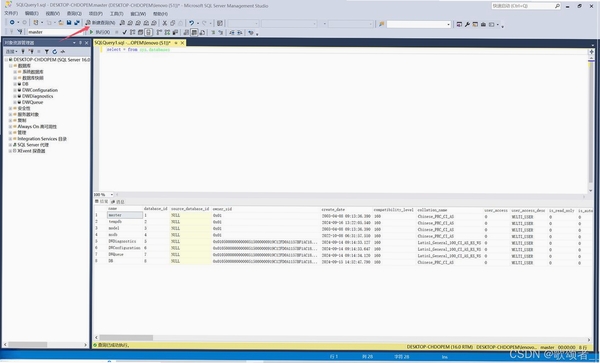
Task: Expand the DWDiagnostics database node
Action: [15, 96]
